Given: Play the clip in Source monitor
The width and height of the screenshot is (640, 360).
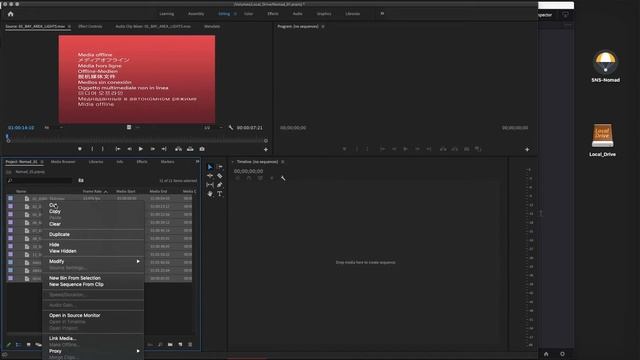Looking at the screenshot, I should point(141,149).
